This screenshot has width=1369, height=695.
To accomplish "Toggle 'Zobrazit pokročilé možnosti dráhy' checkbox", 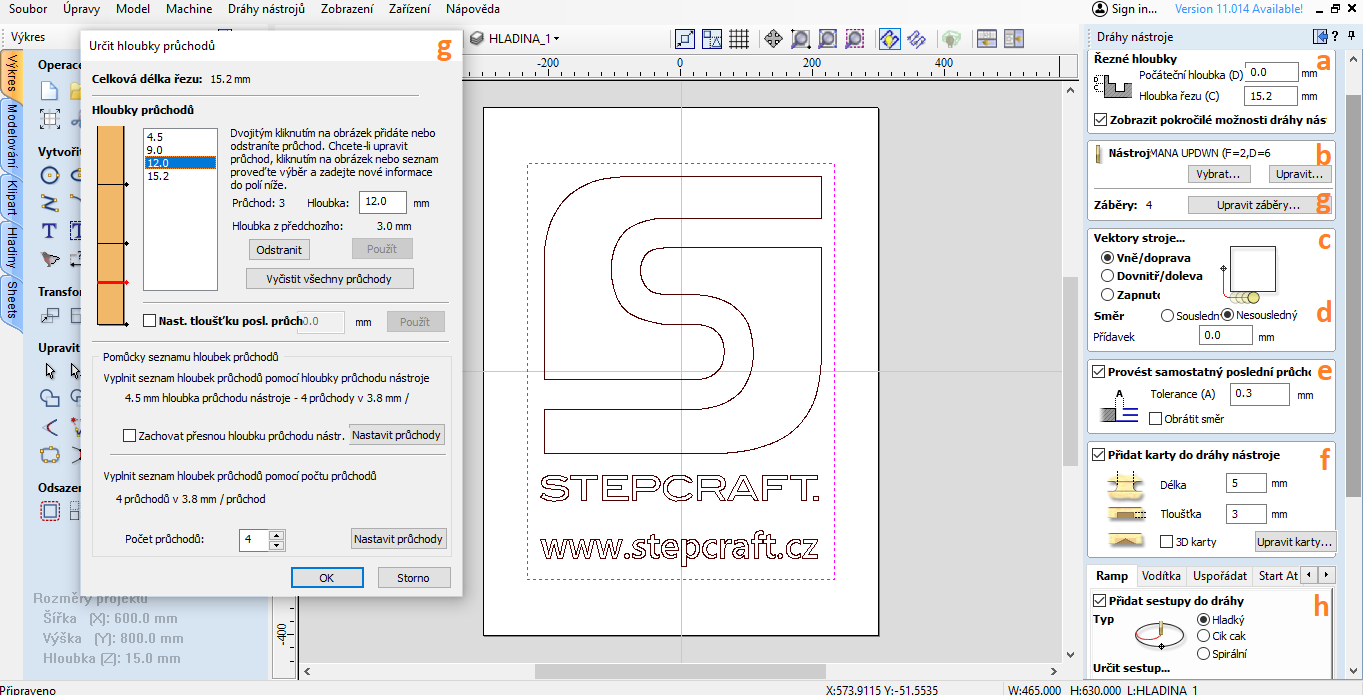I will pos(1102,120).
